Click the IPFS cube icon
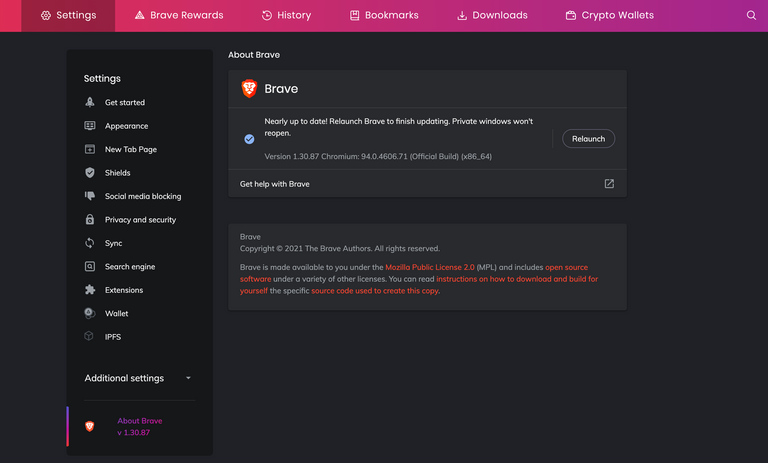The width and height of the screenshot is (768, 463). (90, 337)
